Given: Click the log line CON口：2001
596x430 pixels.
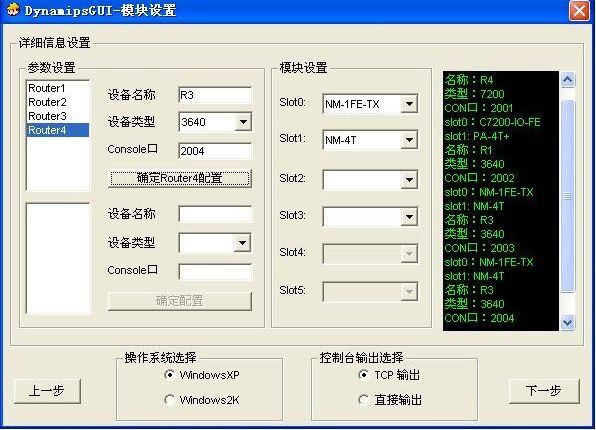Looking at the screenshot, I should tap(479, 108).
